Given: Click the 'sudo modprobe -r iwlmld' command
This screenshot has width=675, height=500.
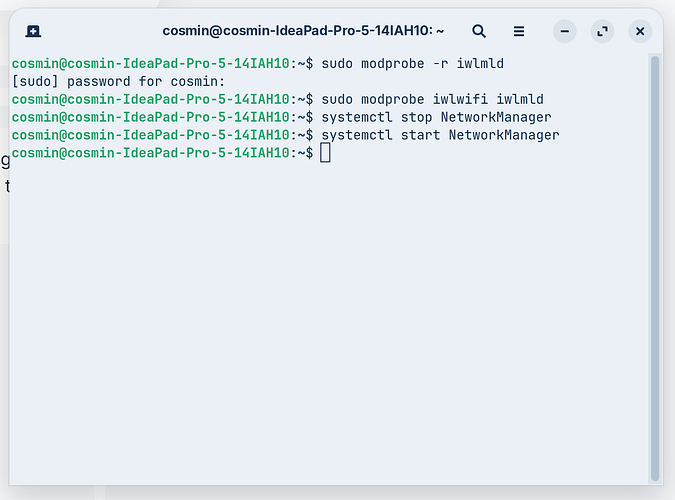Looking at the screenshot, I should click(x=412, y=64).
